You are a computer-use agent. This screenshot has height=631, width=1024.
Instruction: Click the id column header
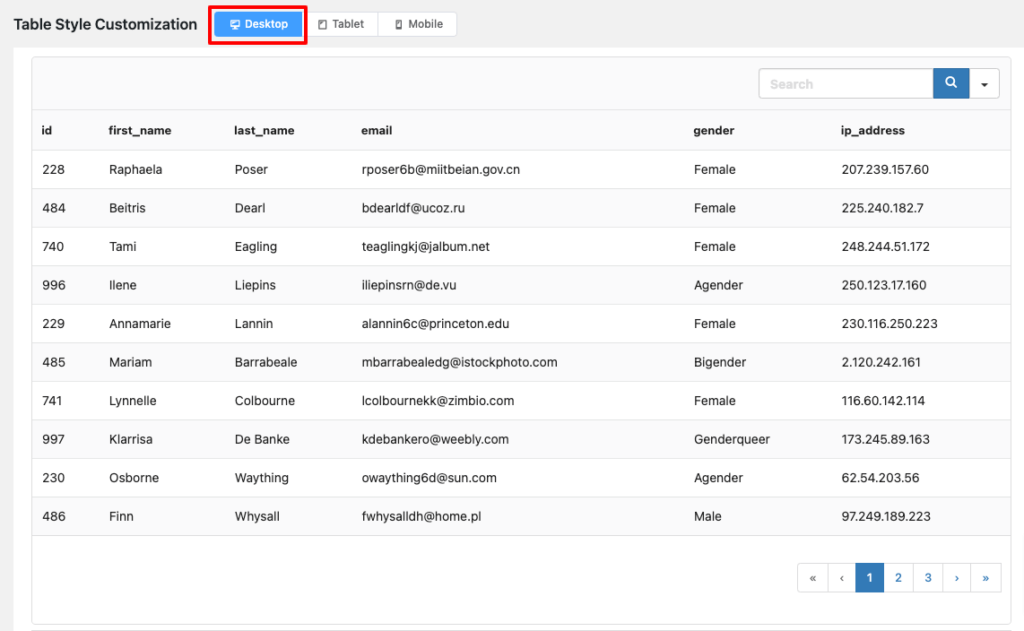coord(47,130)
